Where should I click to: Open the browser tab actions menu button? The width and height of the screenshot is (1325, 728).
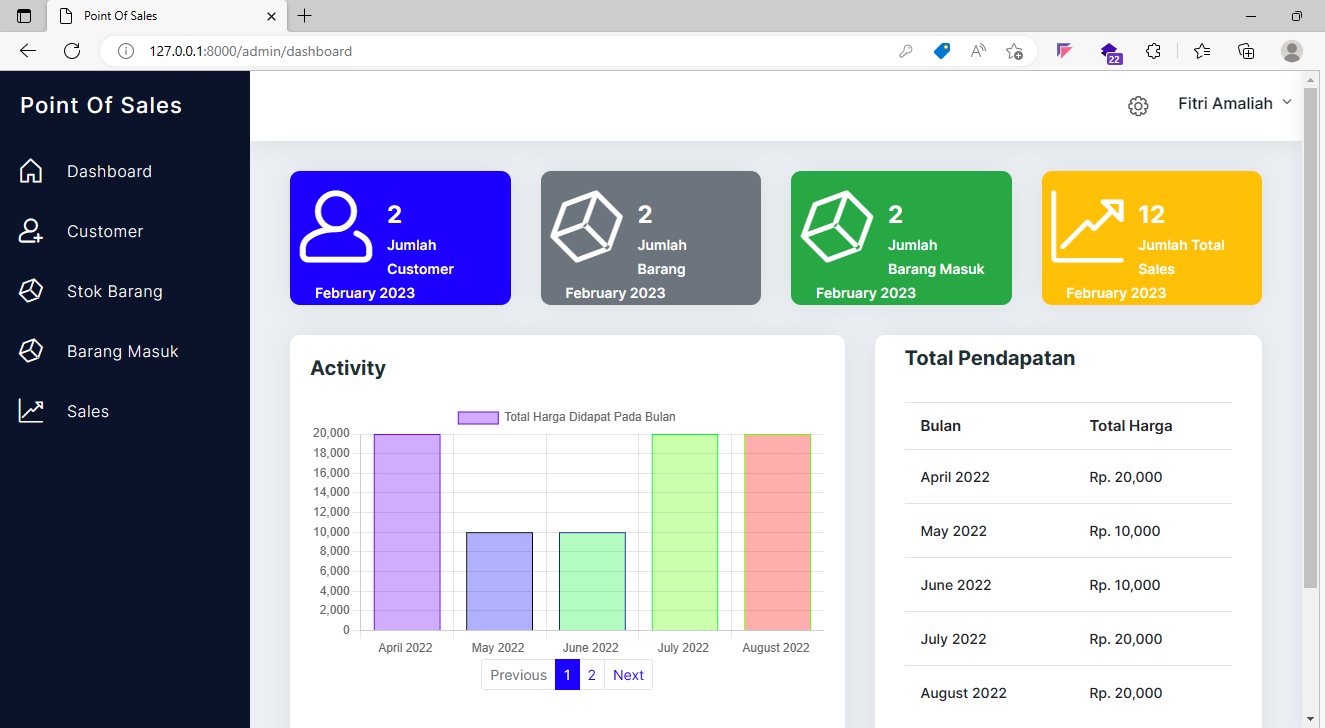(x=24, y=16)
